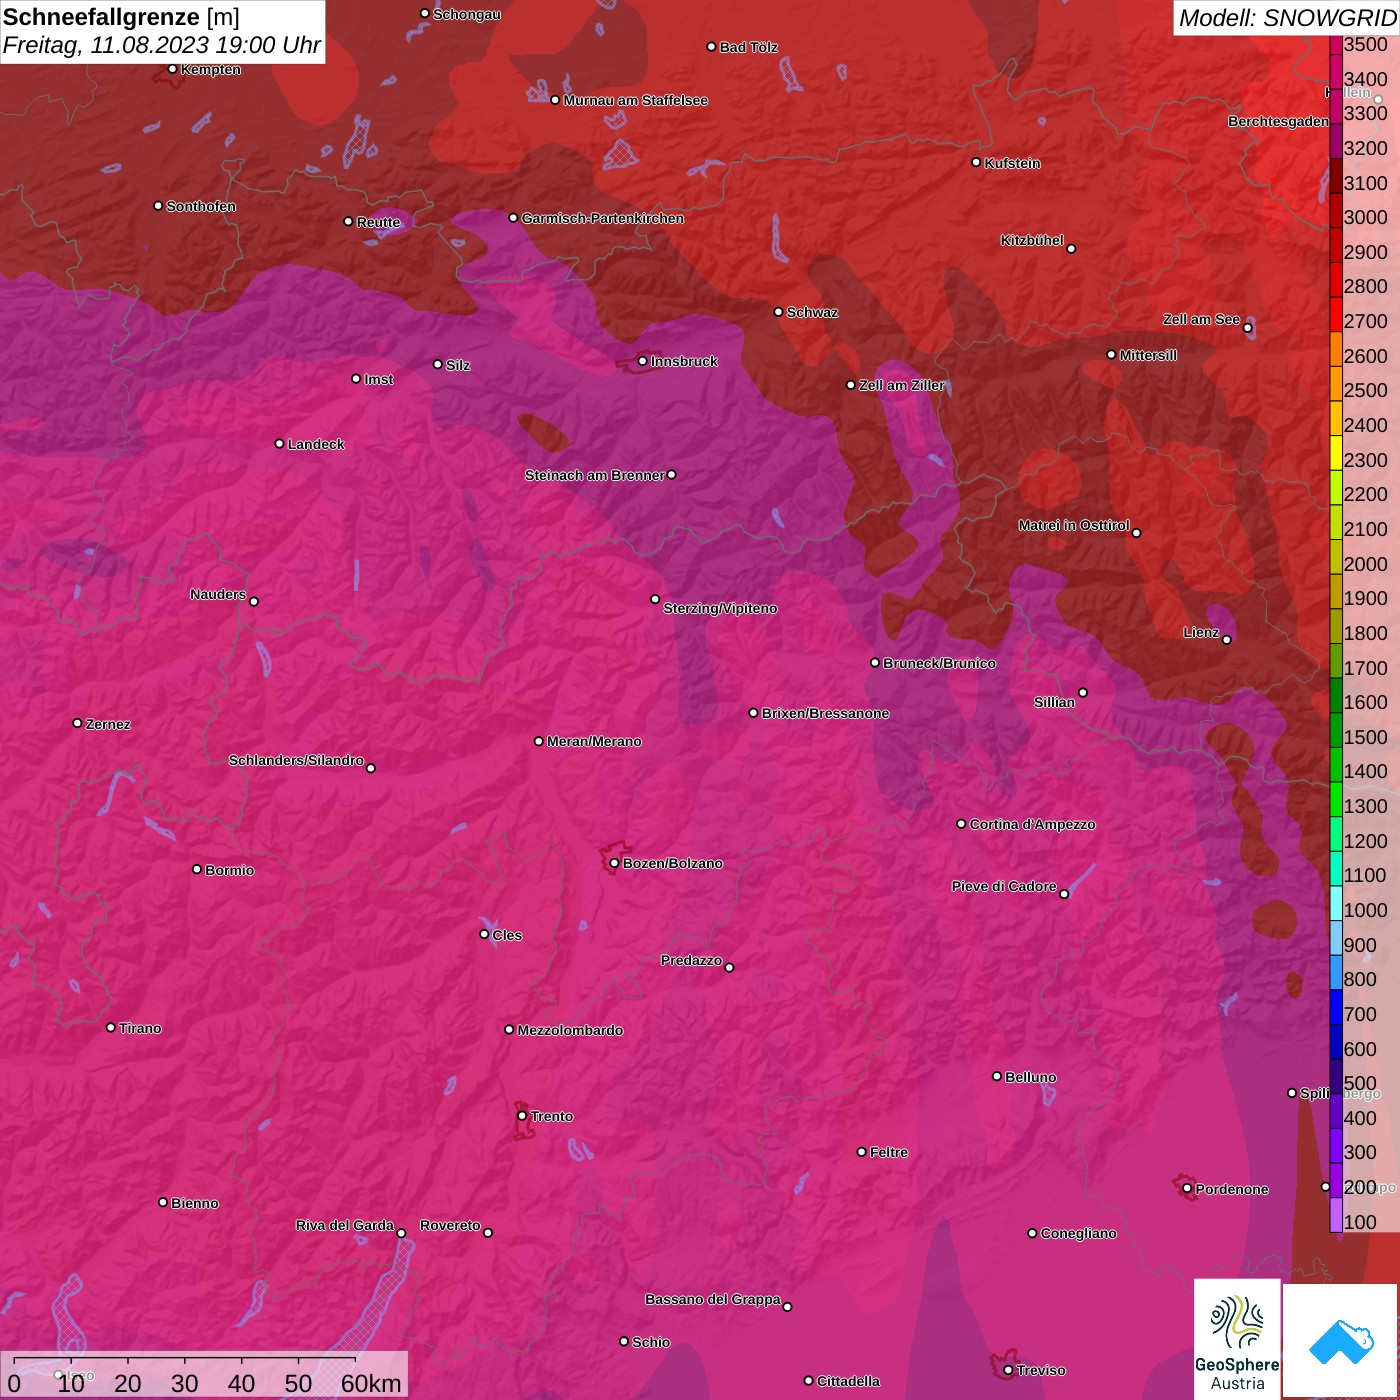
Task: Click the Zell am See marker dot
Action: 1247,327
